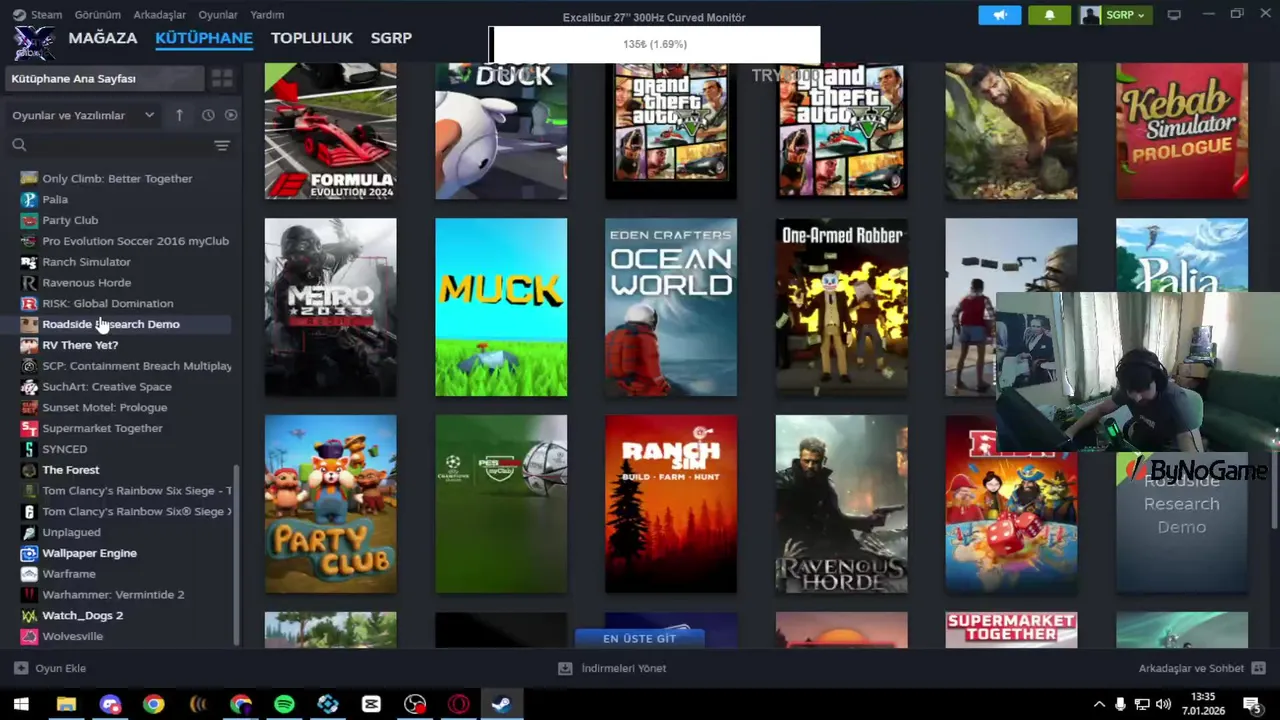Open Friends and Chat icon

(1258, 668)
